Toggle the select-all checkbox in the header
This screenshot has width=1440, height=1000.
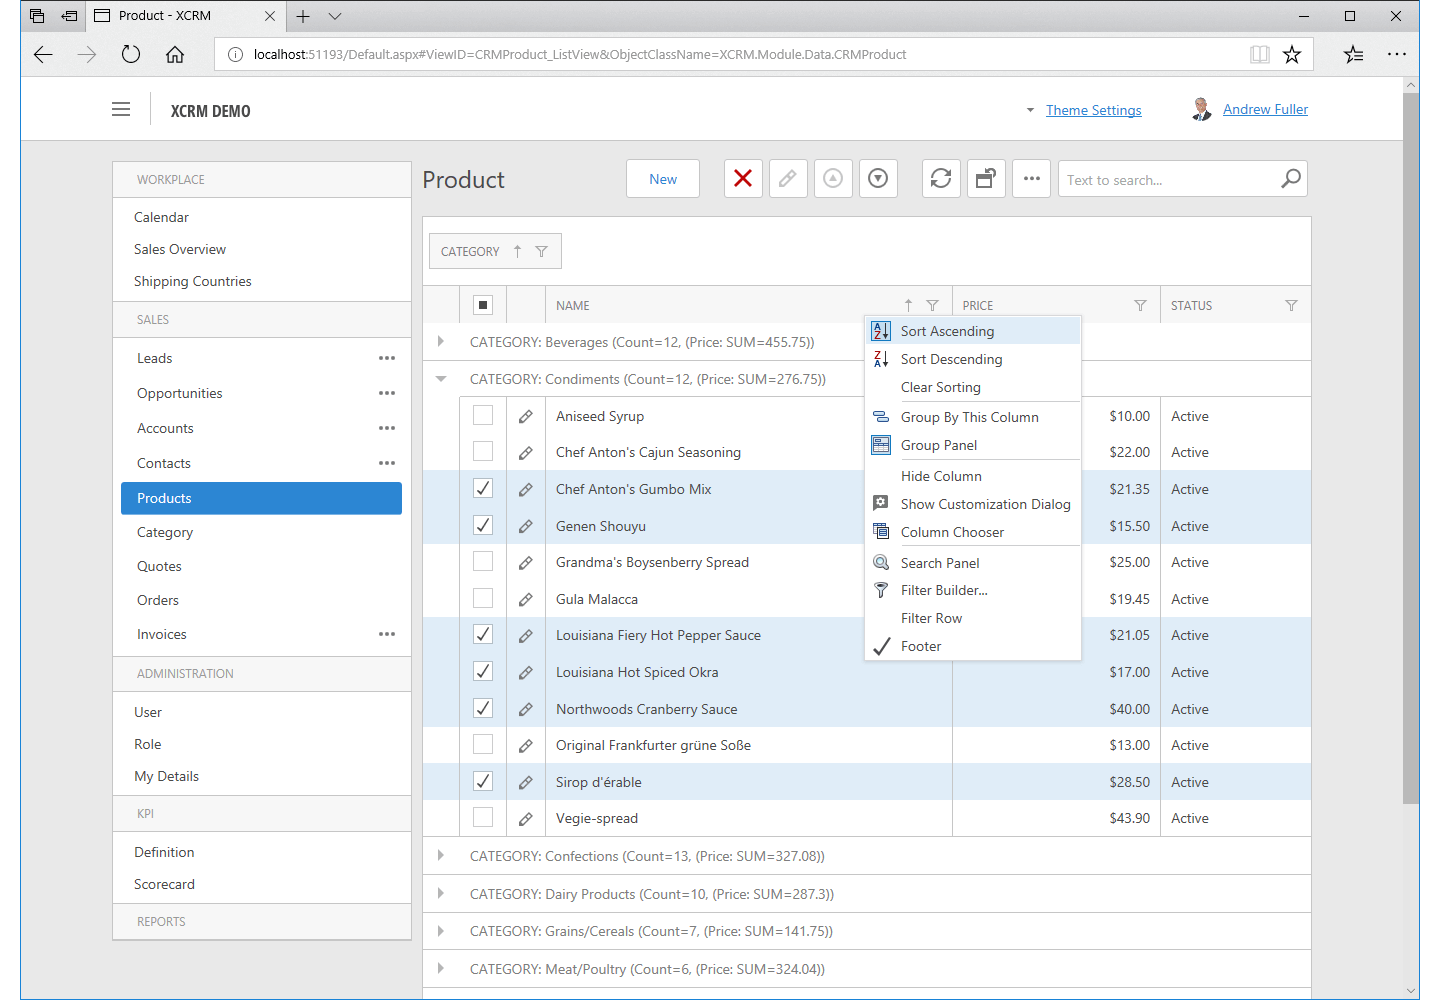pyautogui.click(x=483, y=305)
